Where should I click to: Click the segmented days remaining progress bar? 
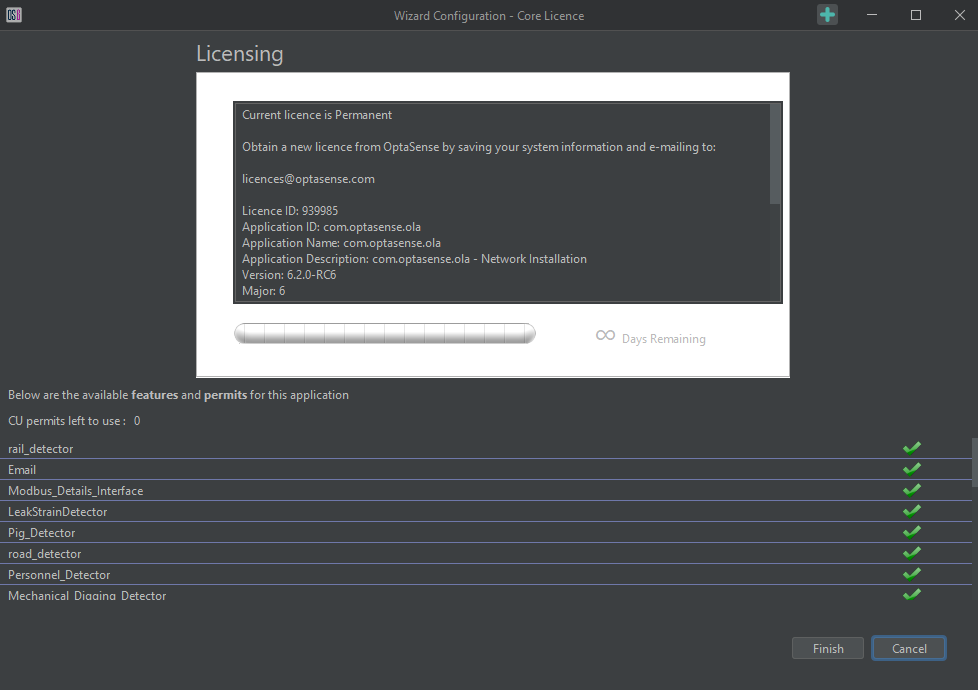point(385,332)
